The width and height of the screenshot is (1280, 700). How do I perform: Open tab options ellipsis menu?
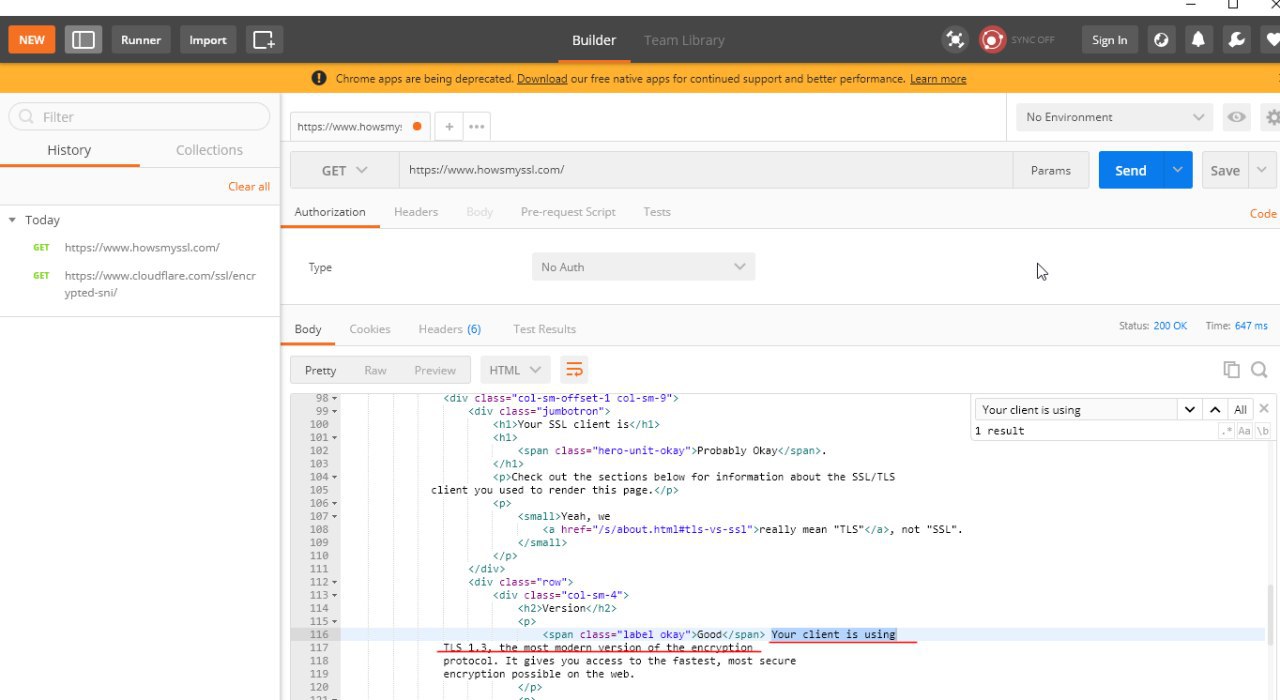(476, 127)
